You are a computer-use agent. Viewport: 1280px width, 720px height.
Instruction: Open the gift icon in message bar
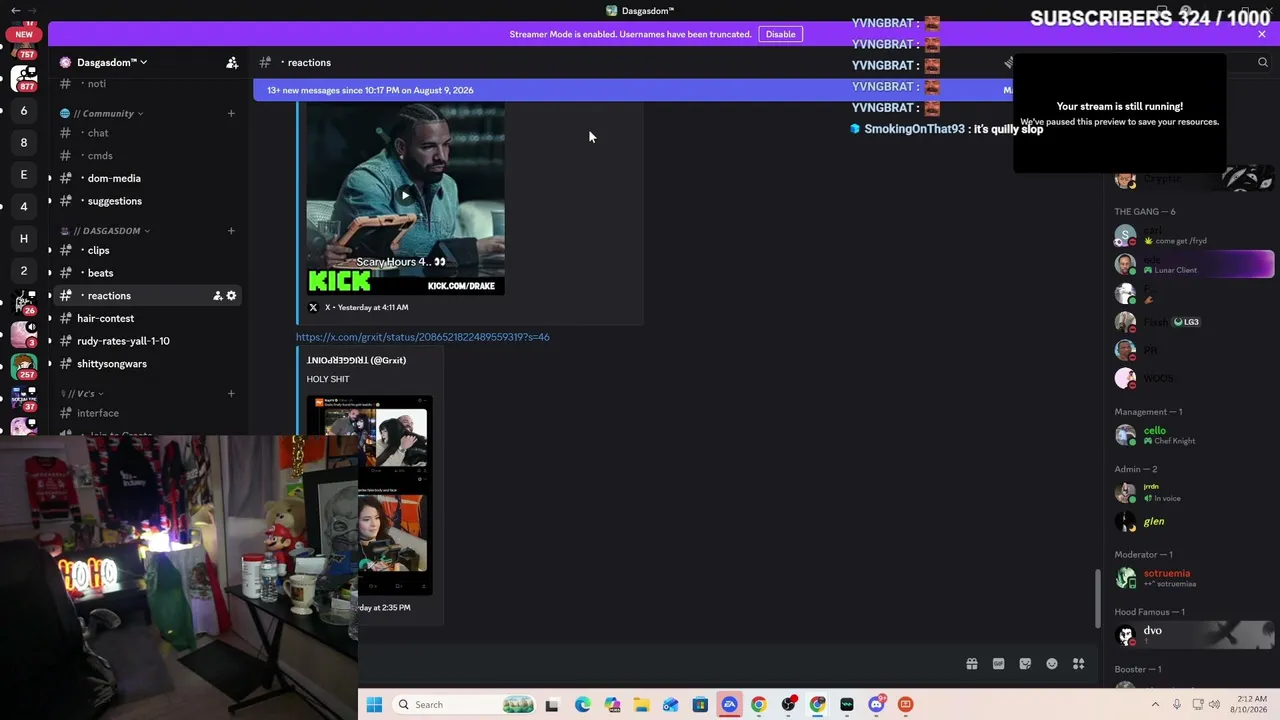coord(972,664)
